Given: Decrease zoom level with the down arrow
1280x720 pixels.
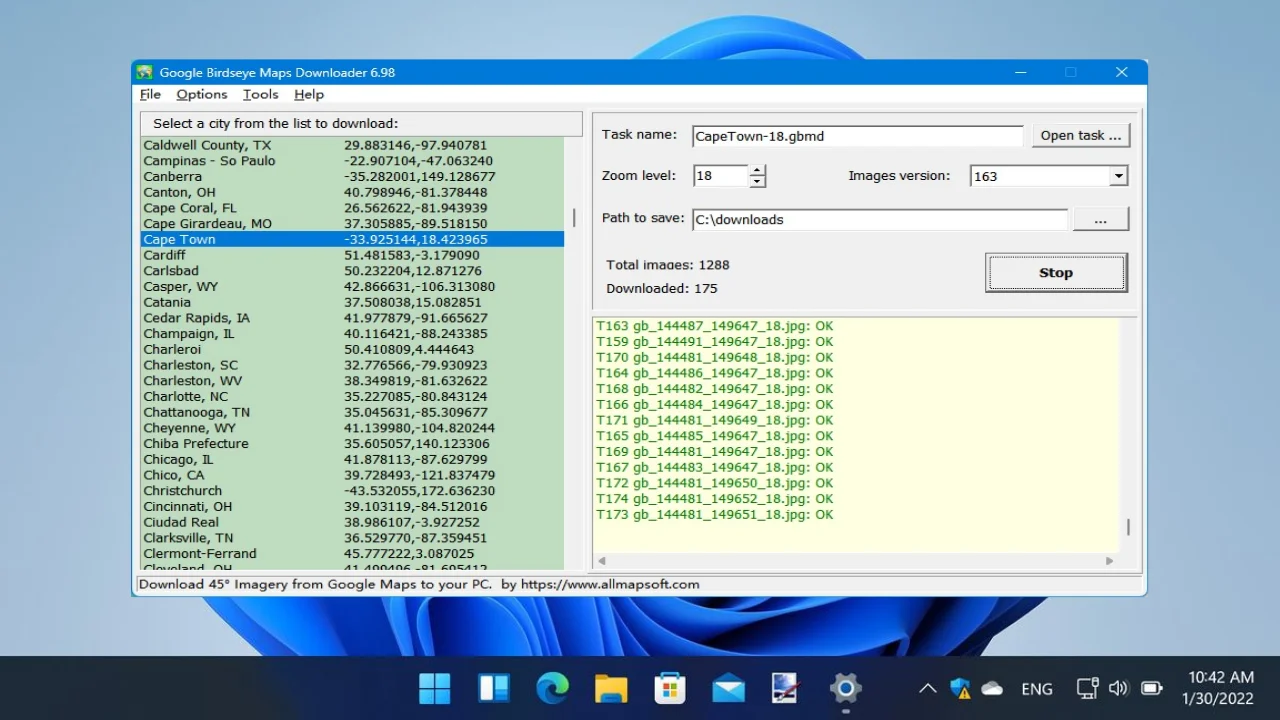Looking at the screenshot, I should [757, 181].
